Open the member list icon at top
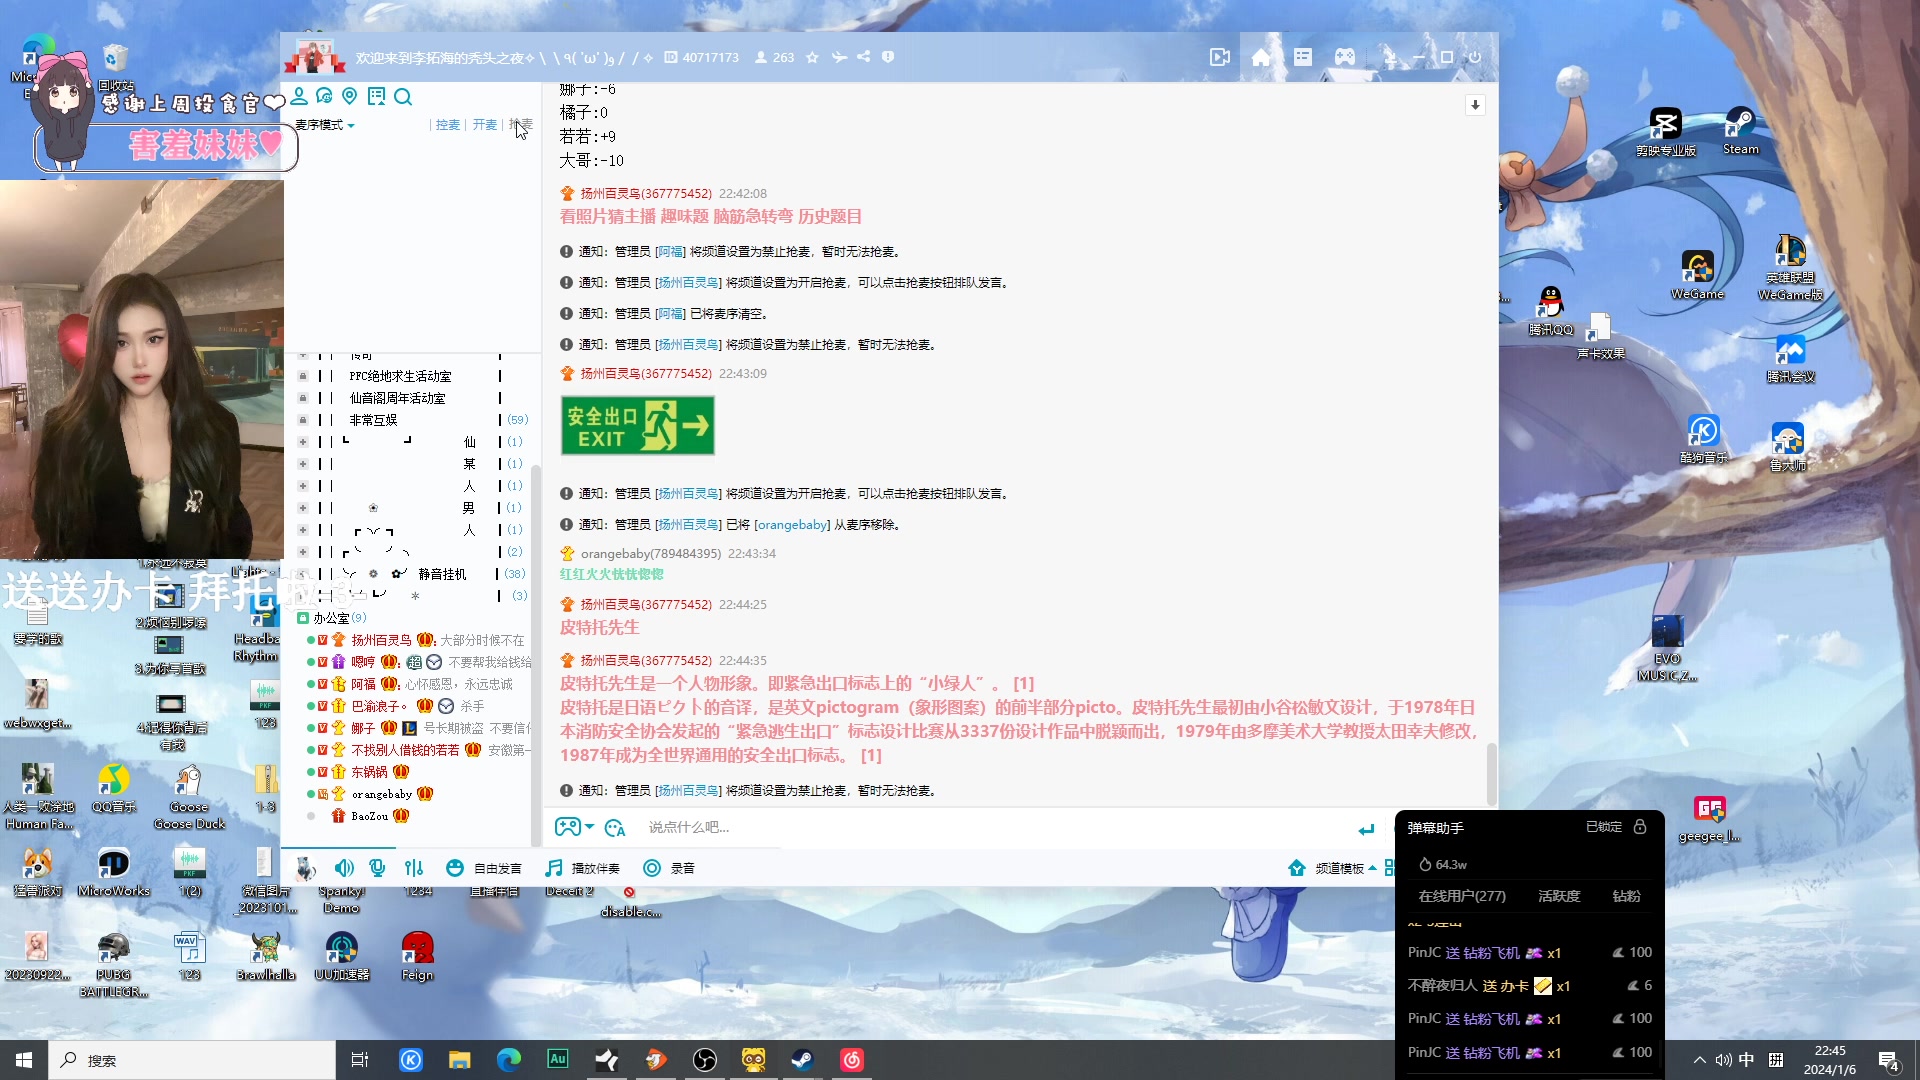The image size is (1920, 1080). tap(300, 96)
